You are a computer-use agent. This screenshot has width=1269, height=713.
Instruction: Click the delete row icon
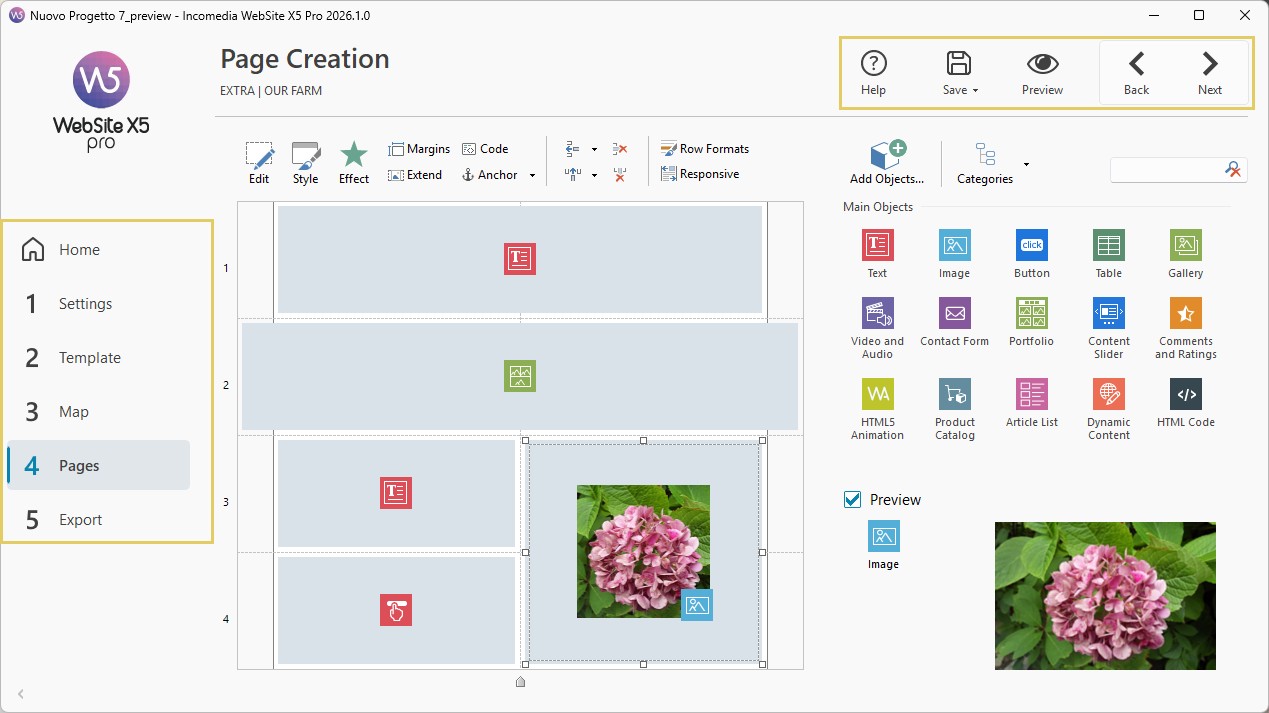tap(620, 149)
